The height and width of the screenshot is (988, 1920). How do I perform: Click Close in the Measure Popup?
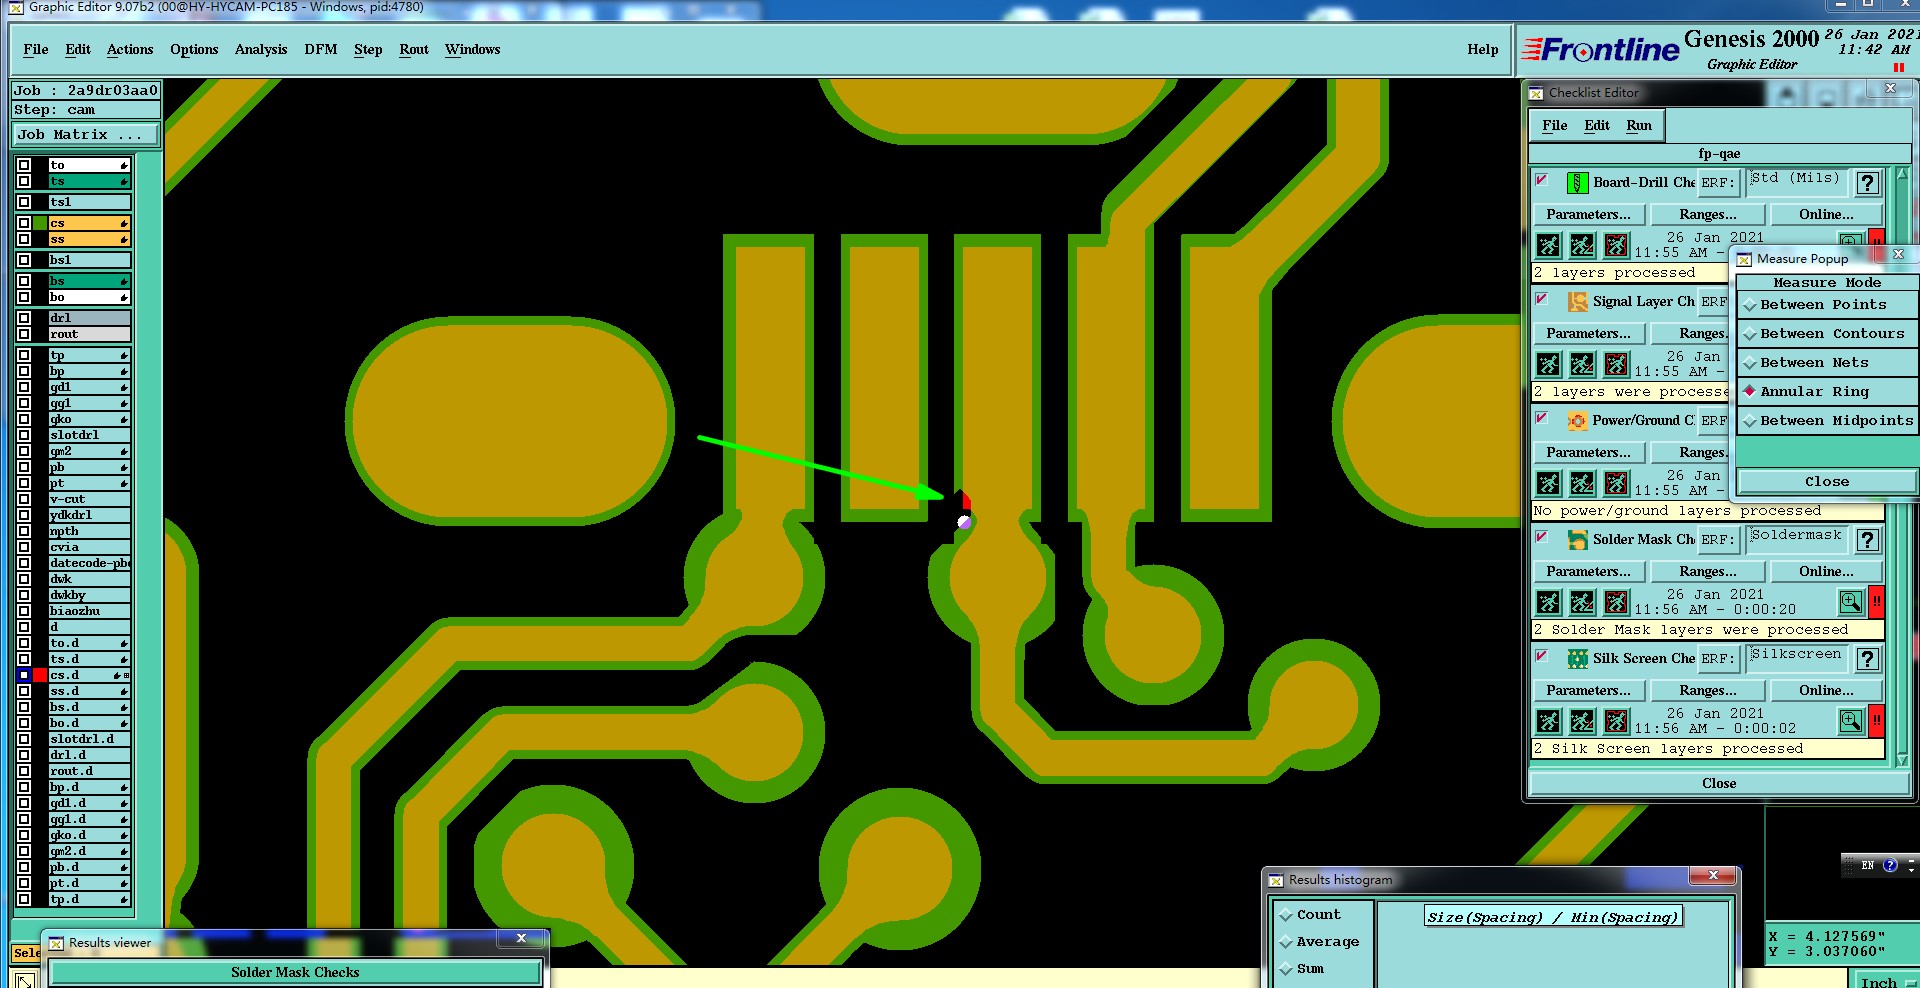pyautogui.click(x=1826, y=482)
